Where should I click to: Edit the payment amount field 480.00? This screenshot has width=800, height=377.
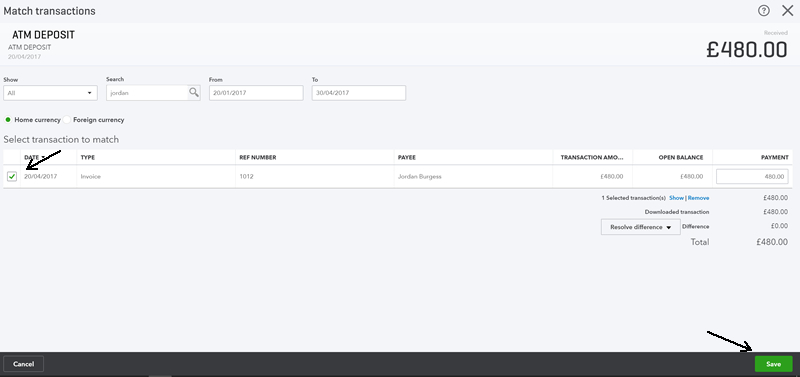click(x=752, y=177)
